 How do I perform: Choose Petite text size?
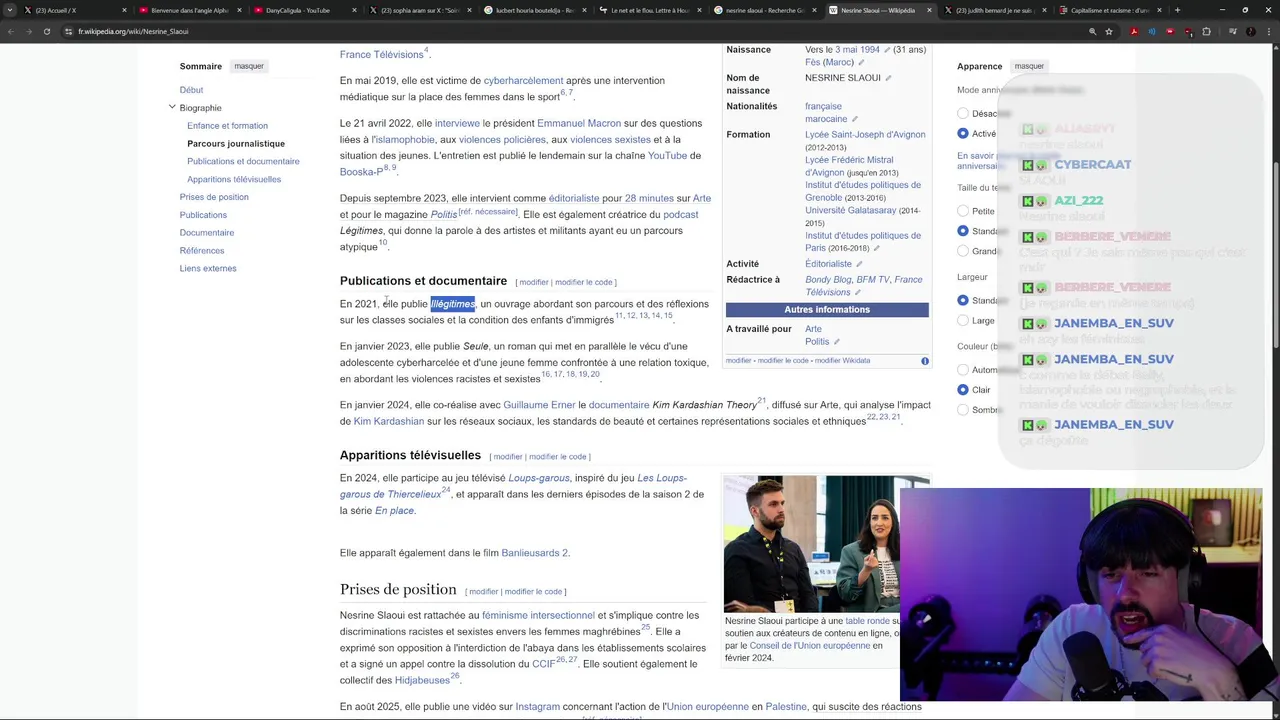tap(963, 211)
